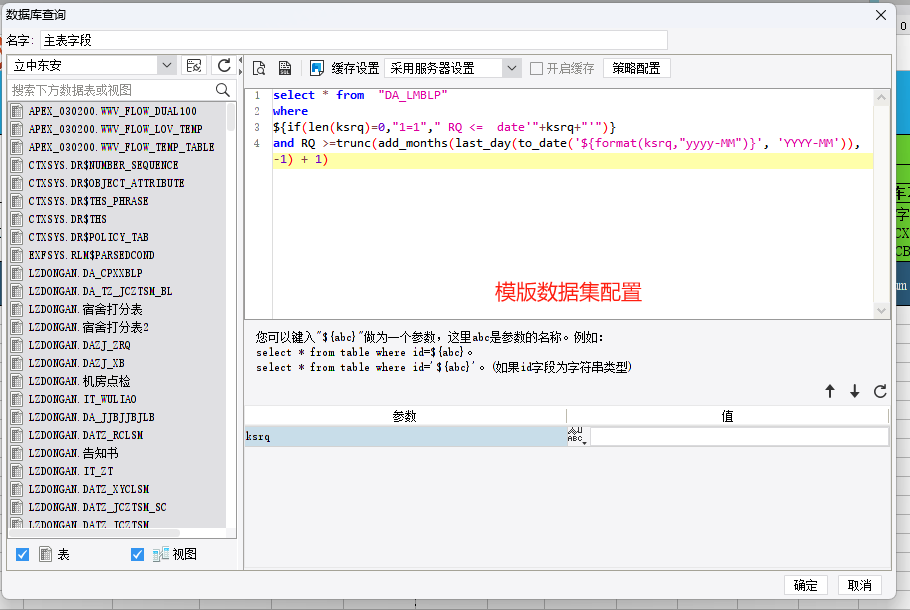The image size is (910, 610).
Task: Click the cache settings icon
Action: (316, 68)
